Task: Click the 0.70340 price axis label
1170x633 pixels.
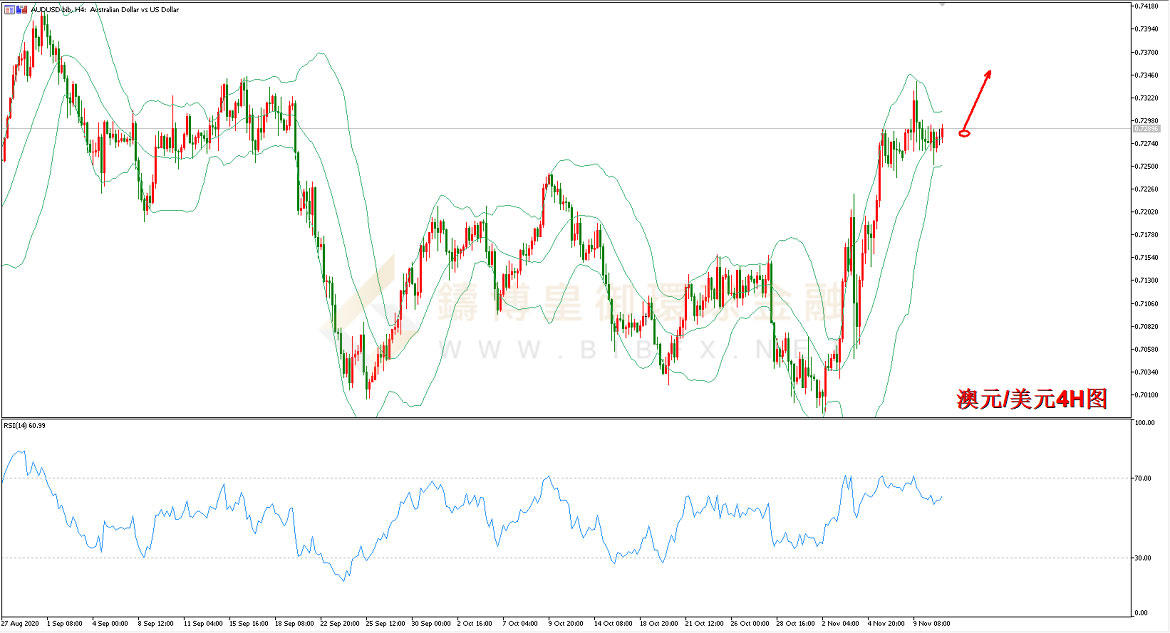Action: (x=1147, y=372)
